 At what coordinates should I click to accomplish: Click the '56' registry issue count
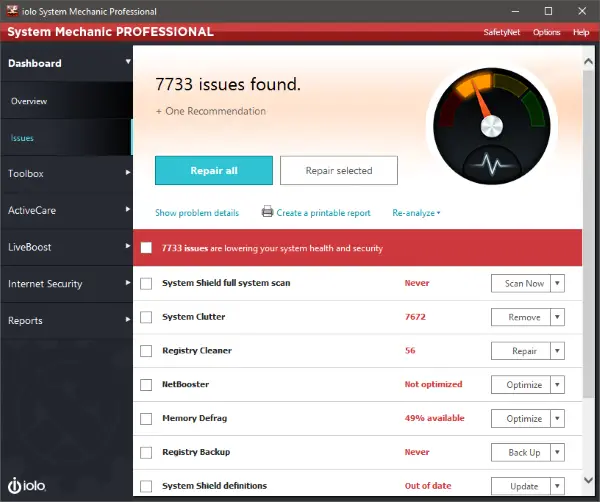point(410,350)
